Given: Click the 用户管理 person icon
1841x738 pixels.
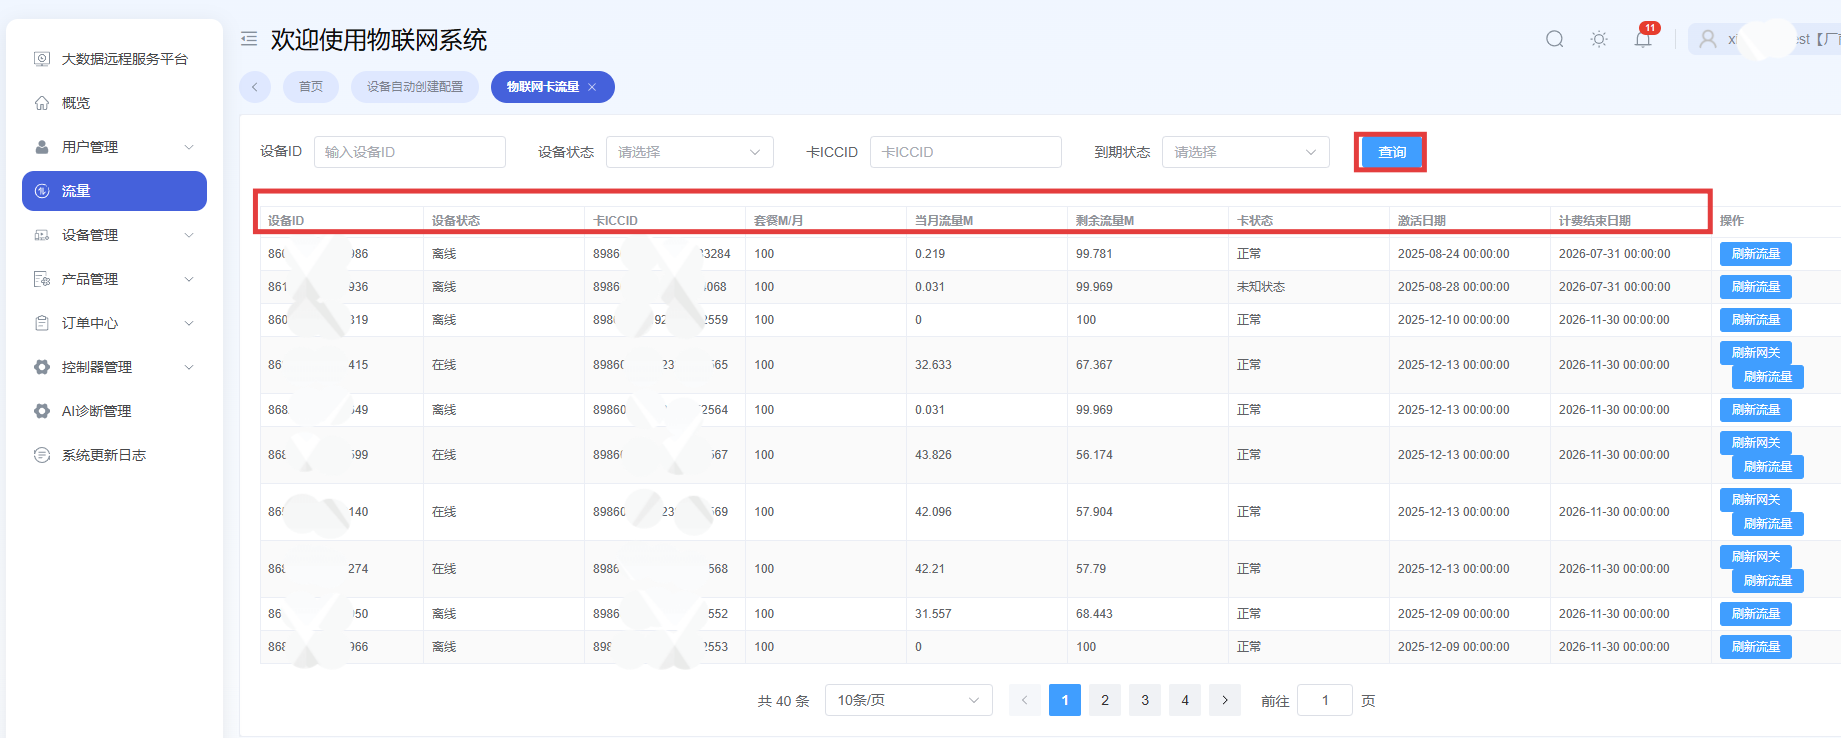Looking at the screenshot, I should [42, 147].
